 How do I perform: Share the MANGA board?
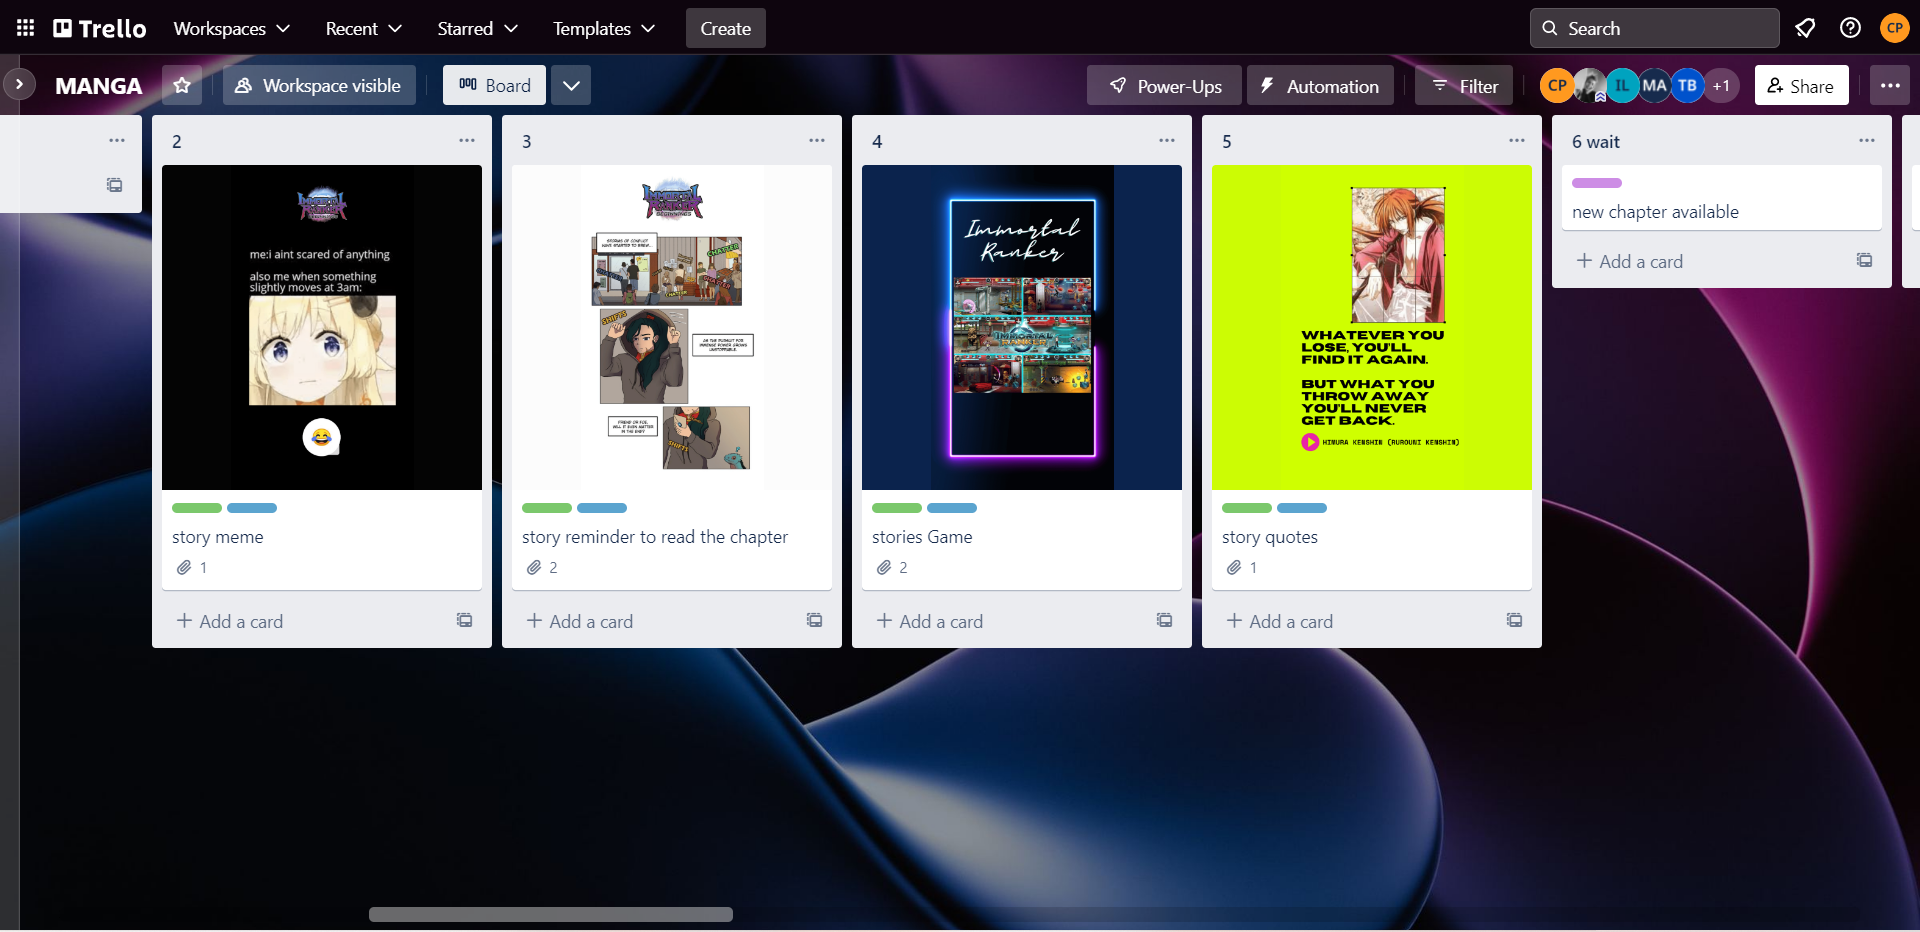coord(1801,86)
